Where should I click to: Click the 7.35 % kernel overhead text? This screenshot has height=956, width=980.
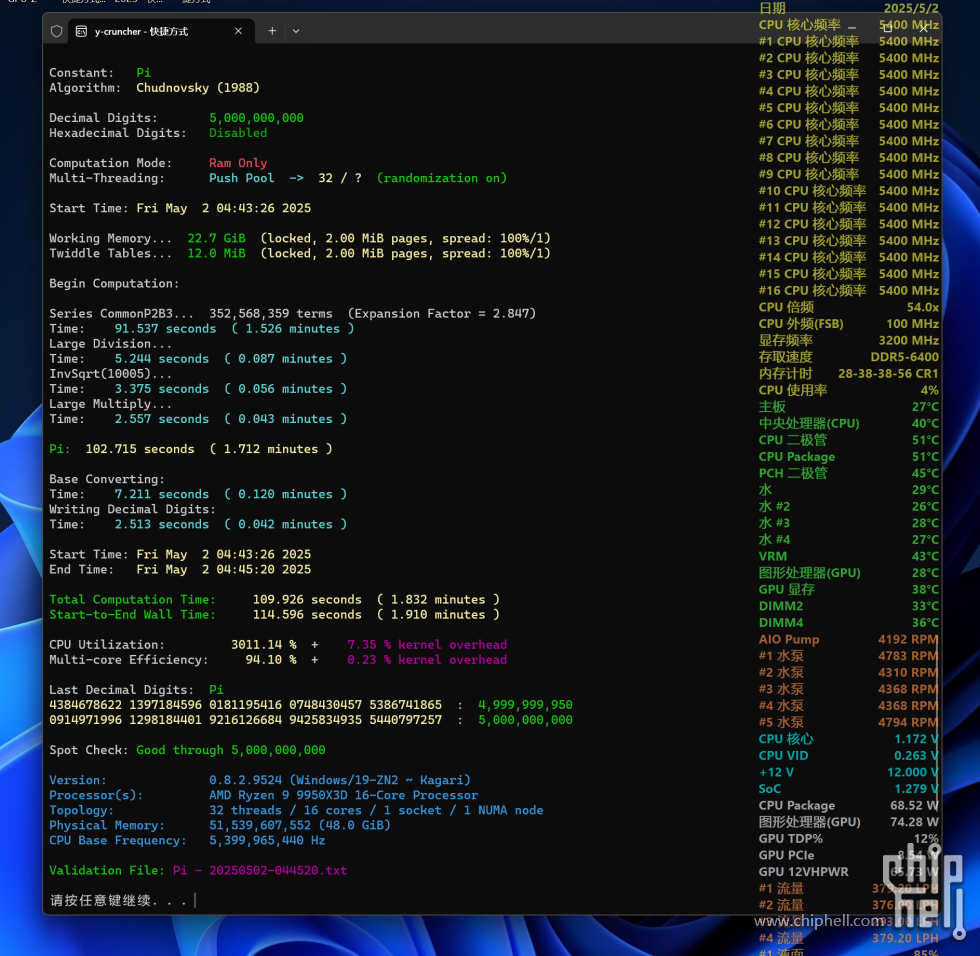point(427,644)
